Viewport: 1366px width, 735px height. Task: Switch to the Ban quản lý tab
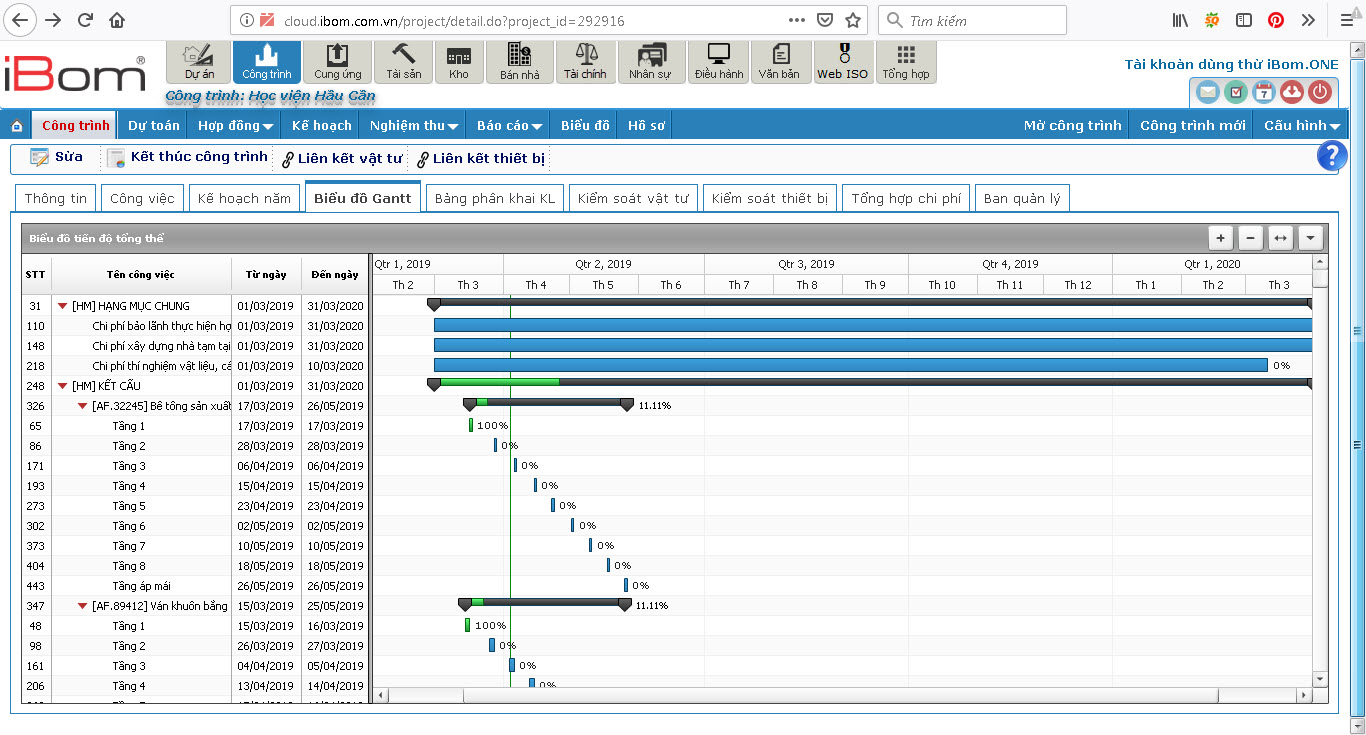pyautogui.click(x=1022, y=198)
